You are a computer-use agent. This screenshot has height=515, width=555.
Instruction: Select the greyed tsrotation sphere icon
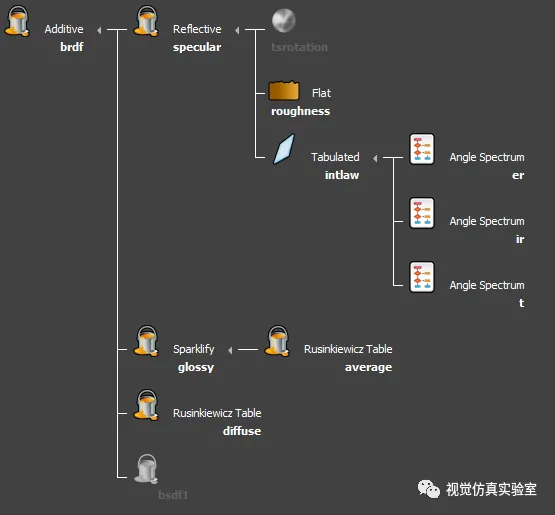click(x=284, y=21)
